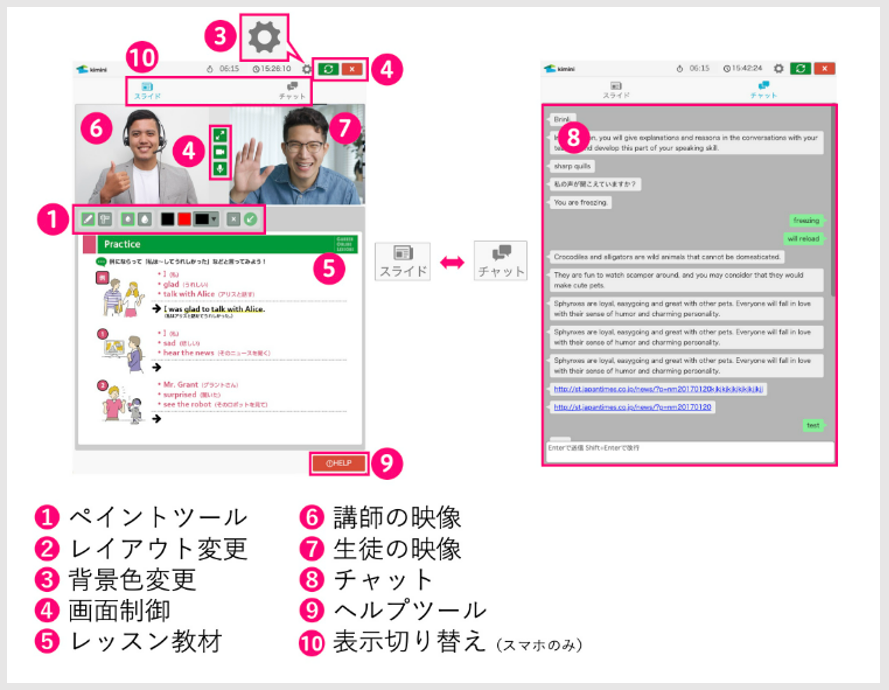
Task: Open settings gear in the chat-view window
Action: 779,69
